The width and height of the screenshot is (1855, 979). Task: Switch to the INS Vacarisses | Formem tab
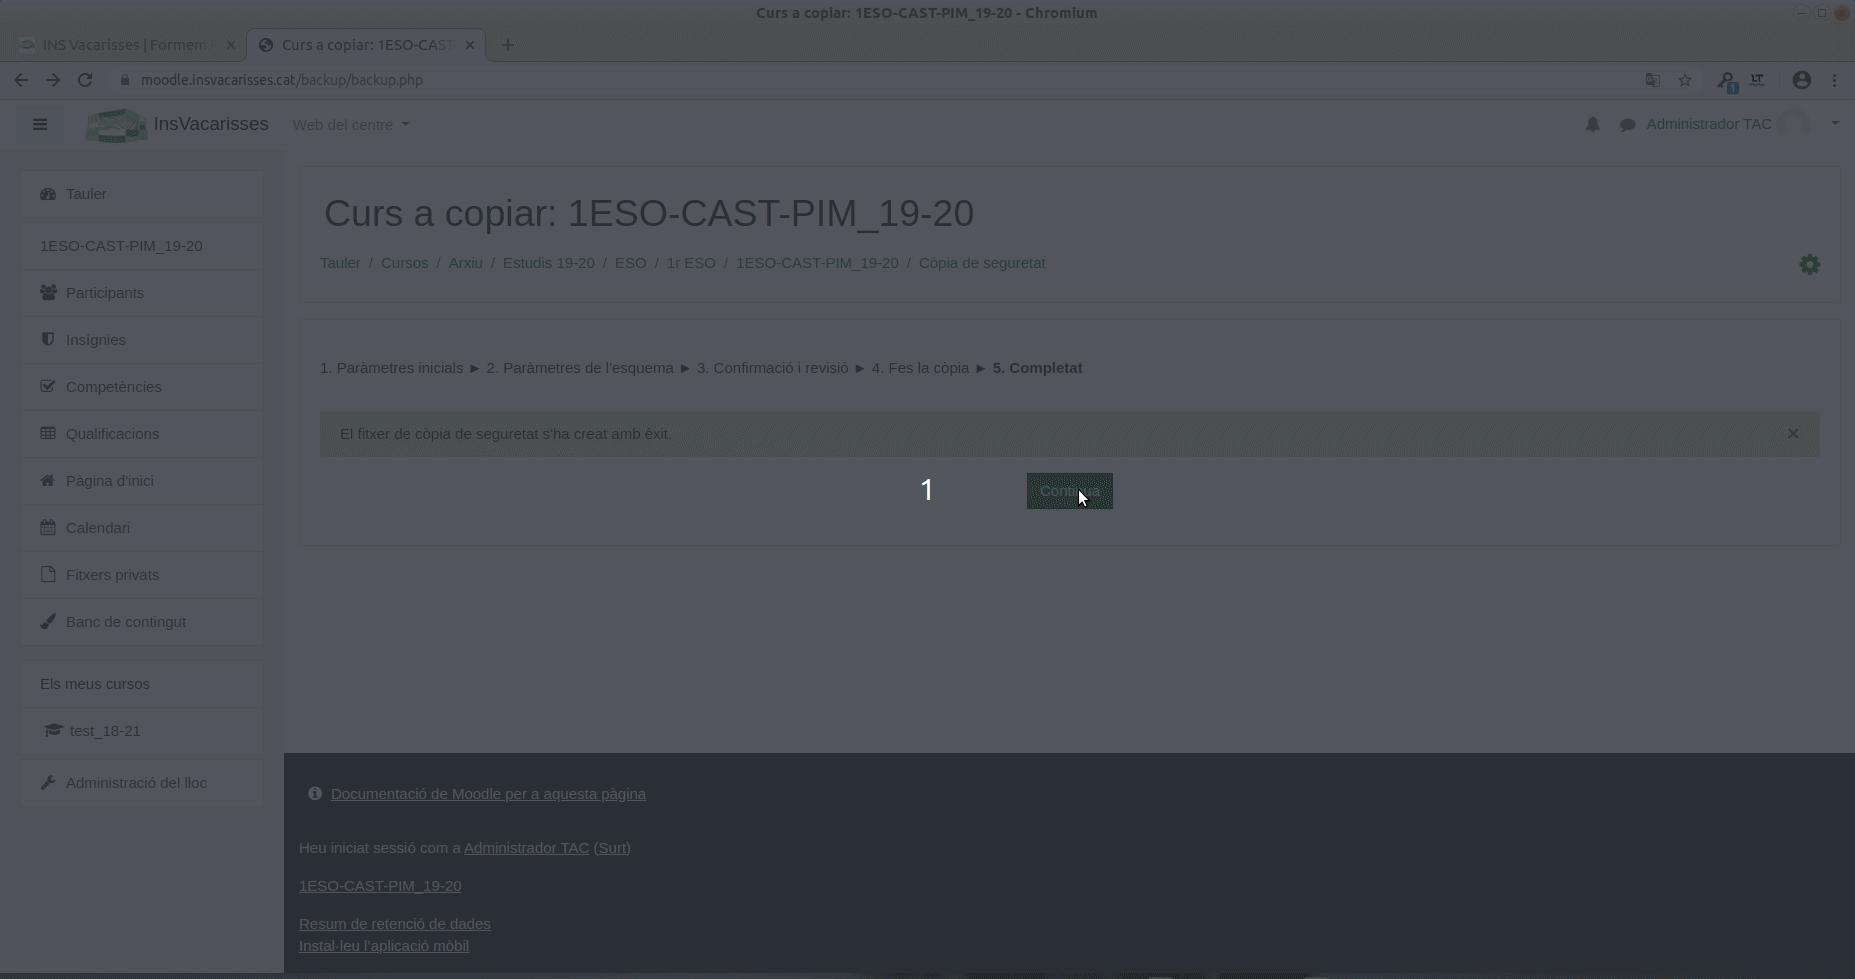pos(125,45)
